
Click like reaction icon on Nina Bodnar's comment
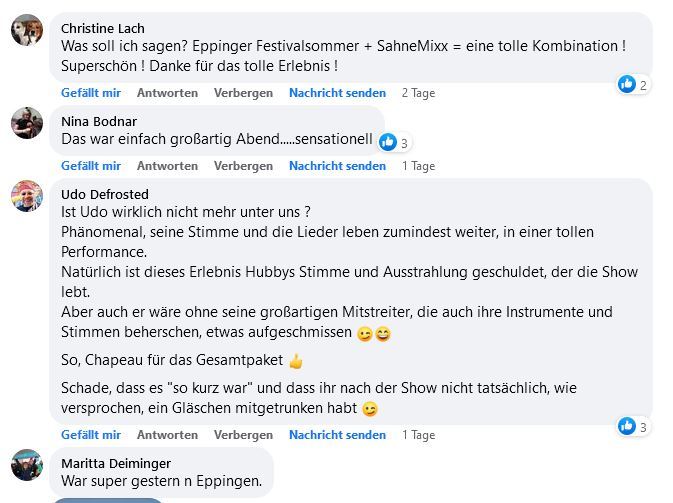pyautogui.click(x=388, y=142)
